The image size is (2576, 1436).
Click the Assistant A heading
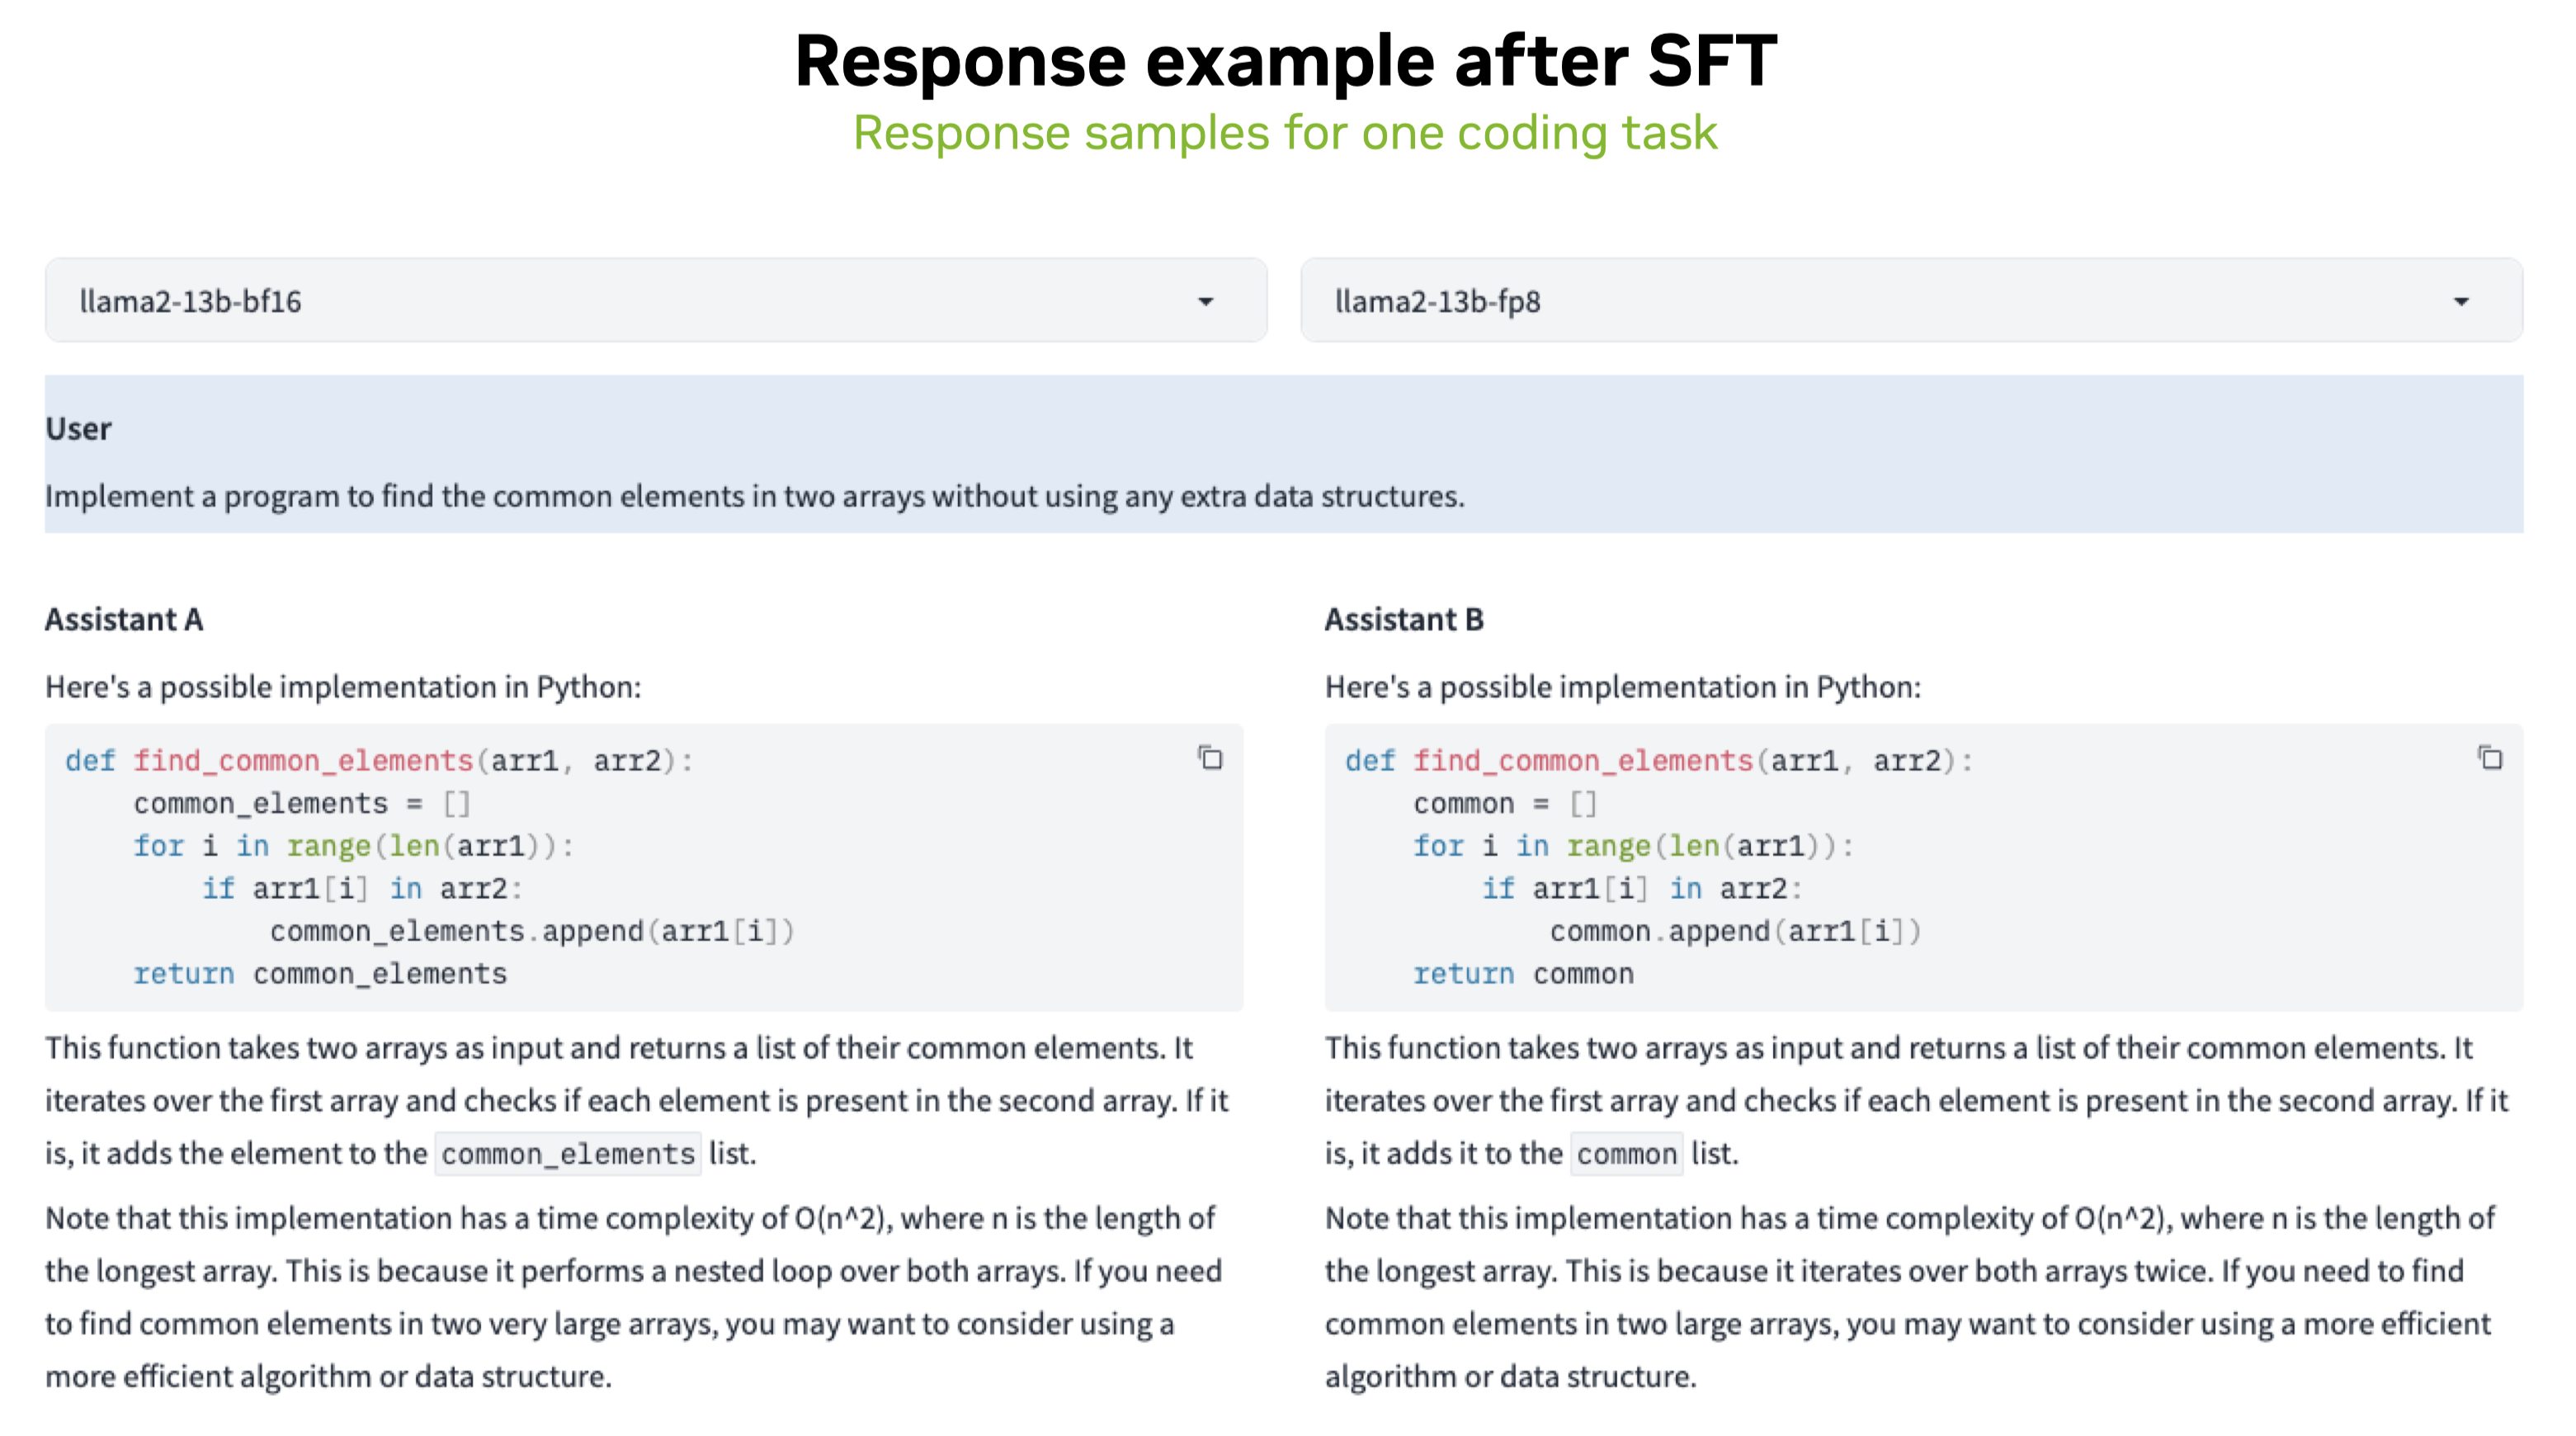[x=124, y=619]
